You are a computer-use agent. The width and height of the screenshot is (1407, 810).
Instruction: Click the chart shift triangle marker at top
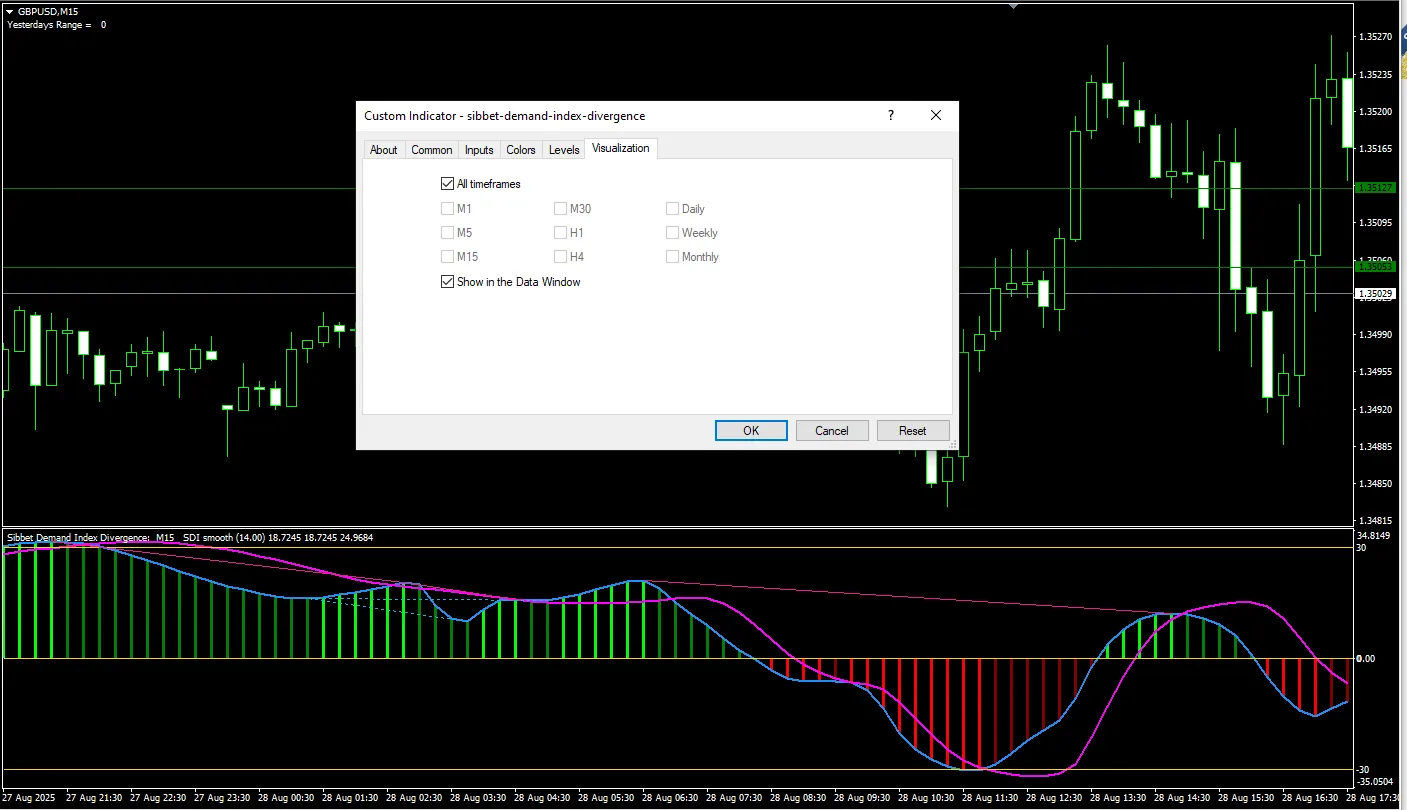1014,6
